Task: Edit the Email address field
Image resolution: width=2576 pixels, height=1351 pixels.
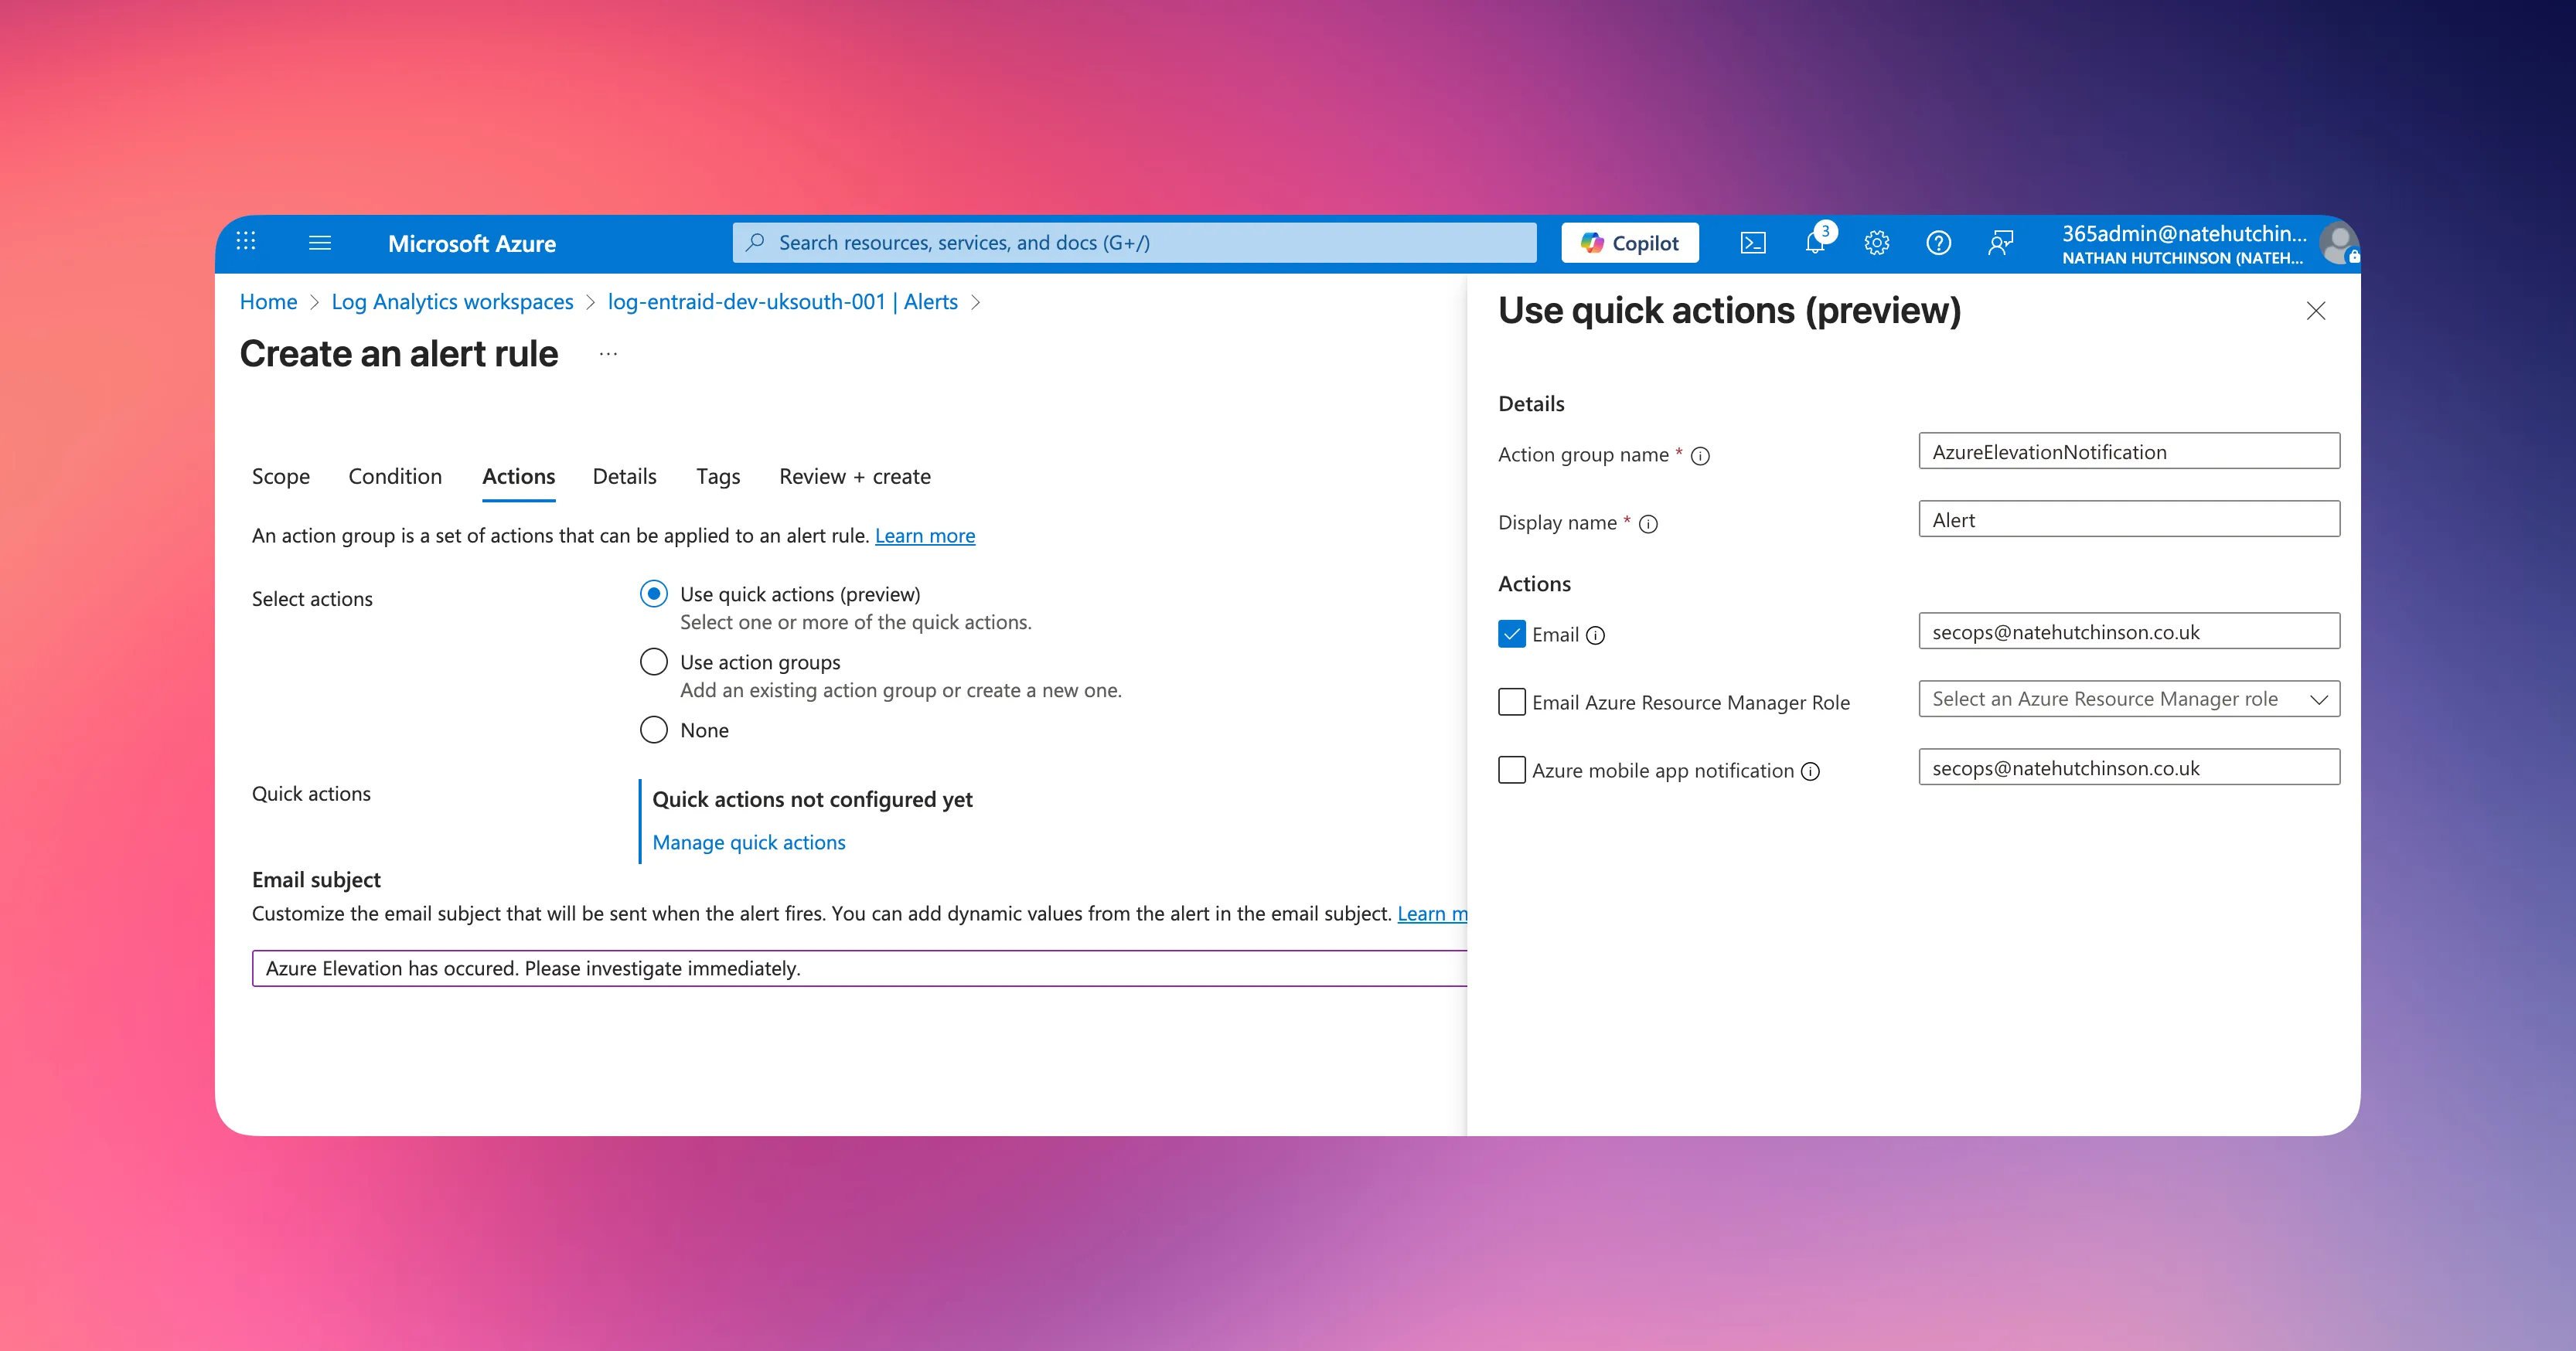Action: tap(2129, 631)
